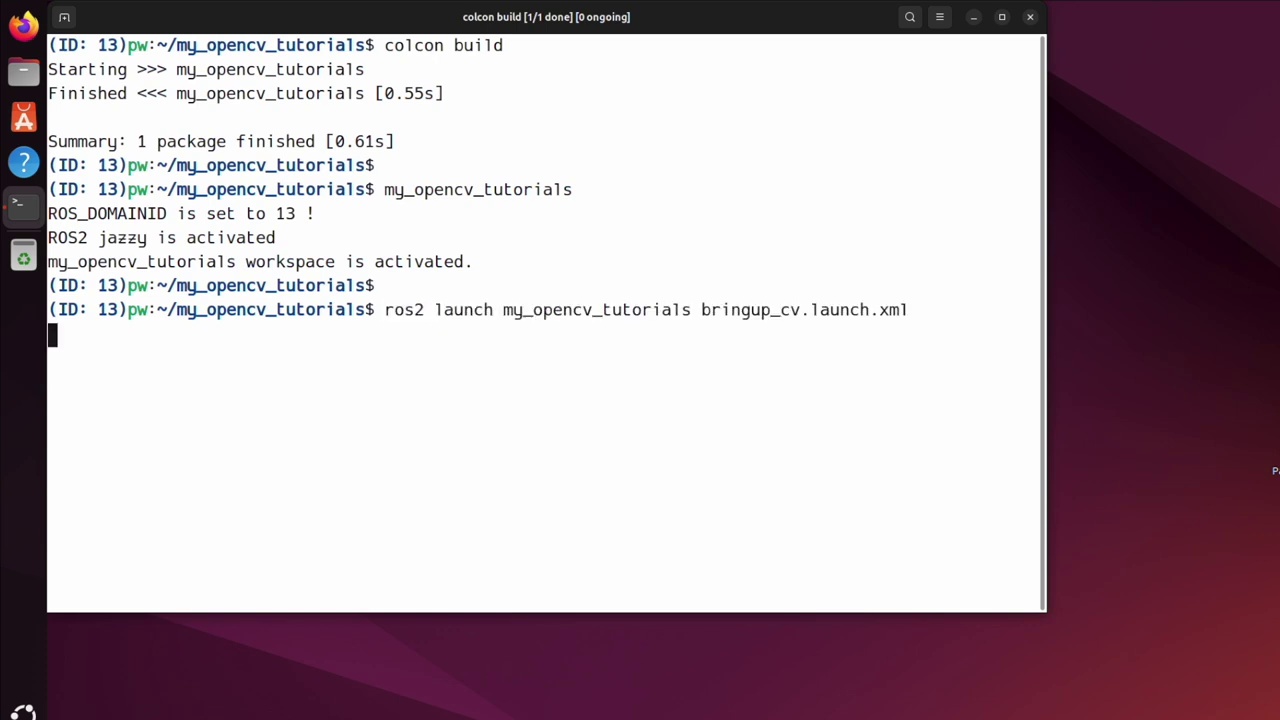Click 'Finished <<< my_opencv_tutorials [0.55s]' line

(245, 93)
